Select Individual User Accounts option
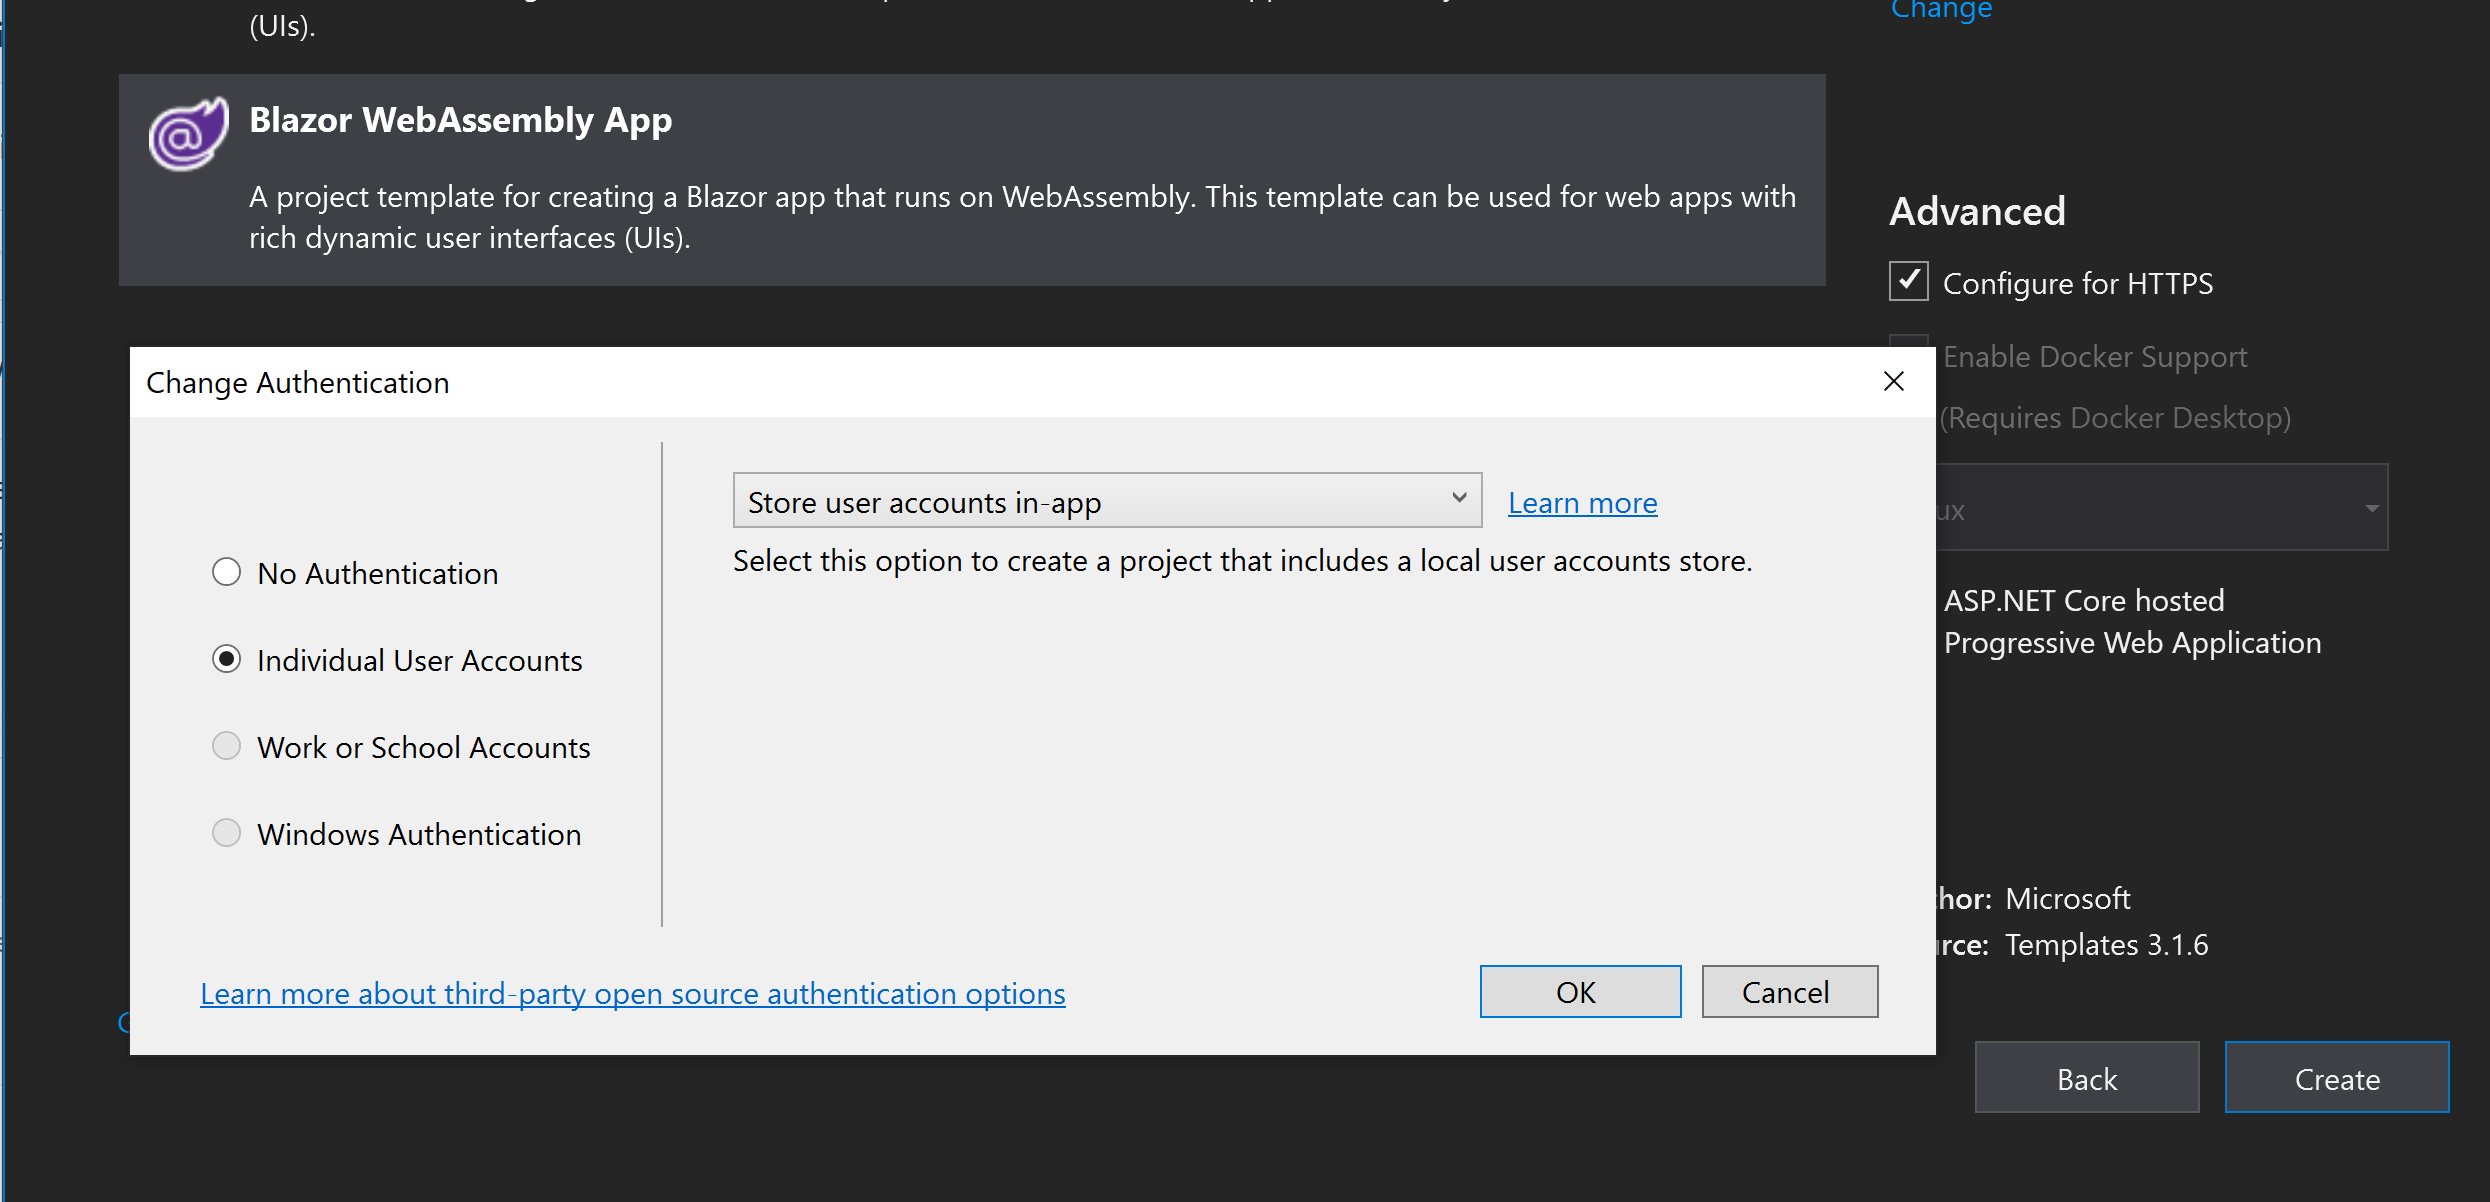The height and width of the screenshot is (1202, 2490). pyautogui.click(x=226, y=659)
